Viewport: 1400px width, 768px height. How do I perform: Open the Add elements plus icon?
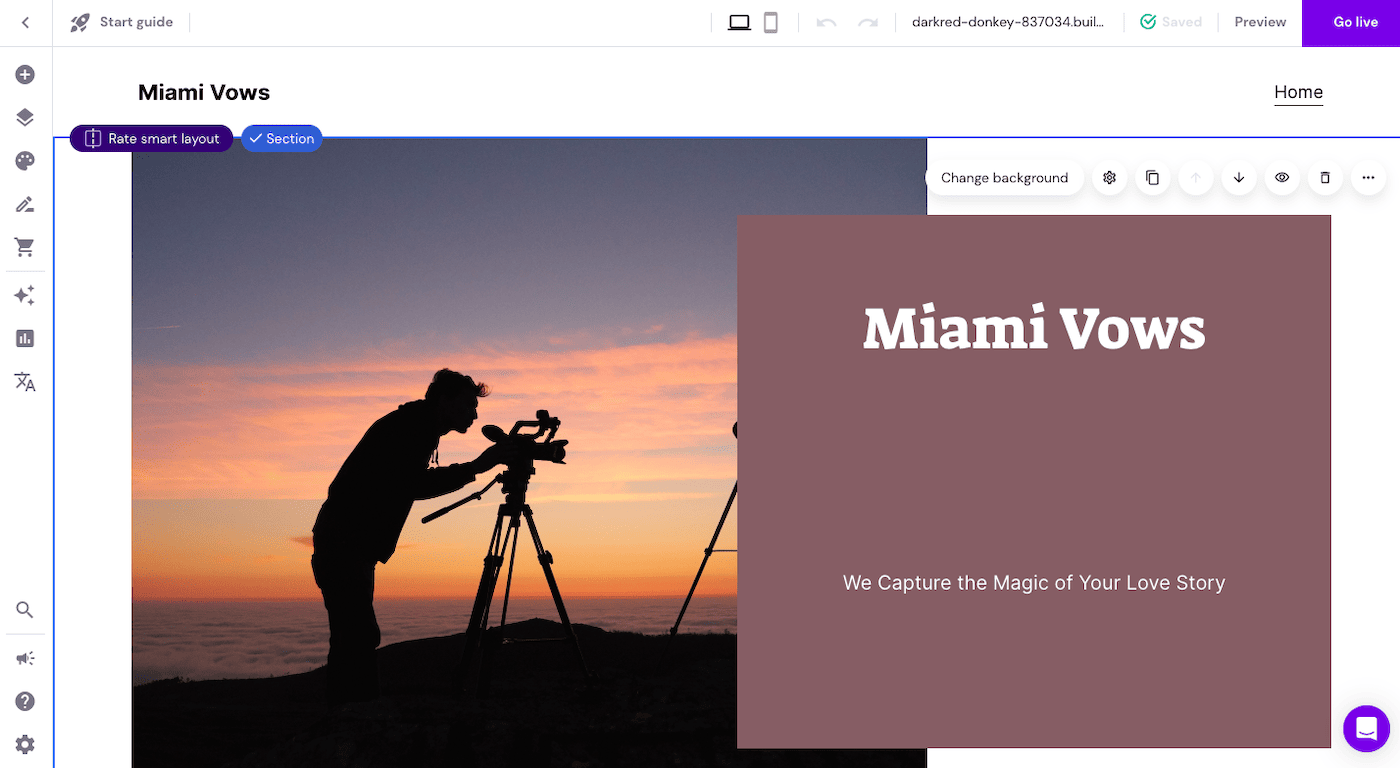coord(25,75)
